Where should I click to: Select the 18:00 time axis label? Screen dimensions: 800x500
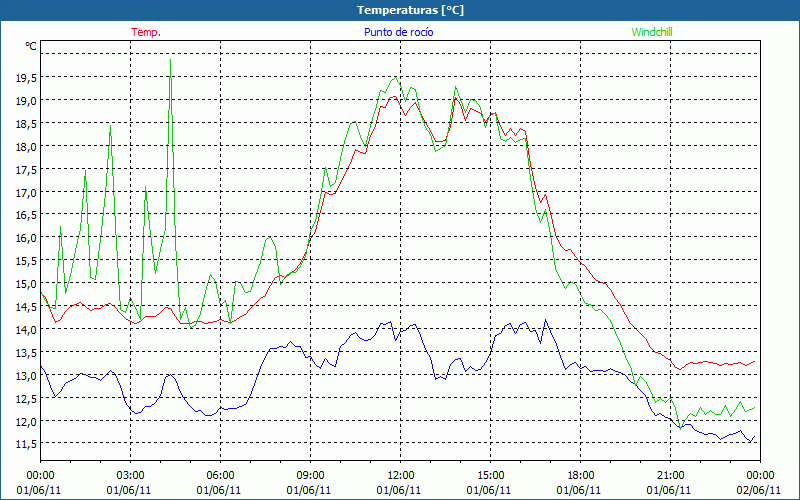581,475
